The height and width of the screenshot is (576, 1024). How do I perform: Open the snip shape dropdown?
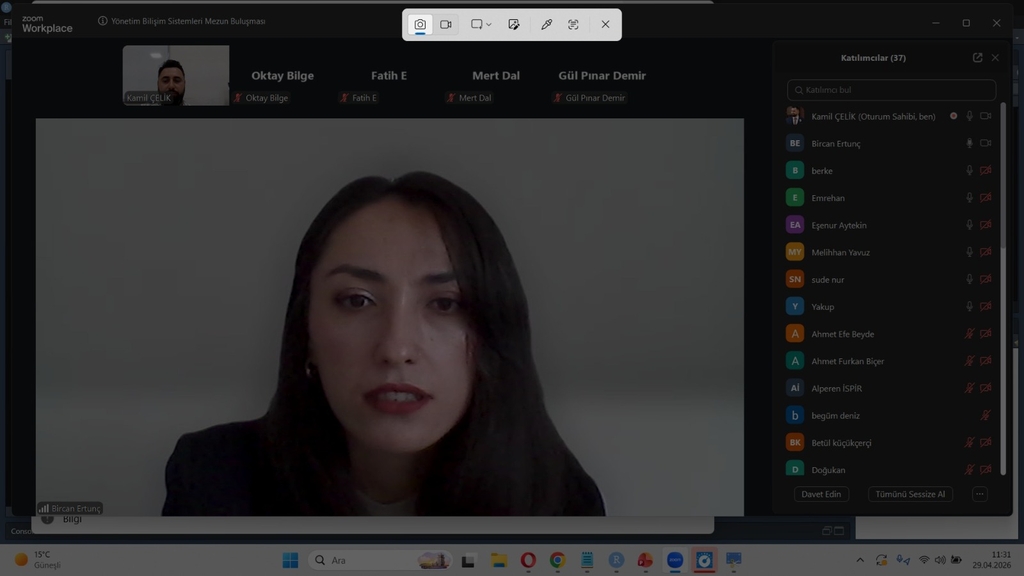point(481,24)
